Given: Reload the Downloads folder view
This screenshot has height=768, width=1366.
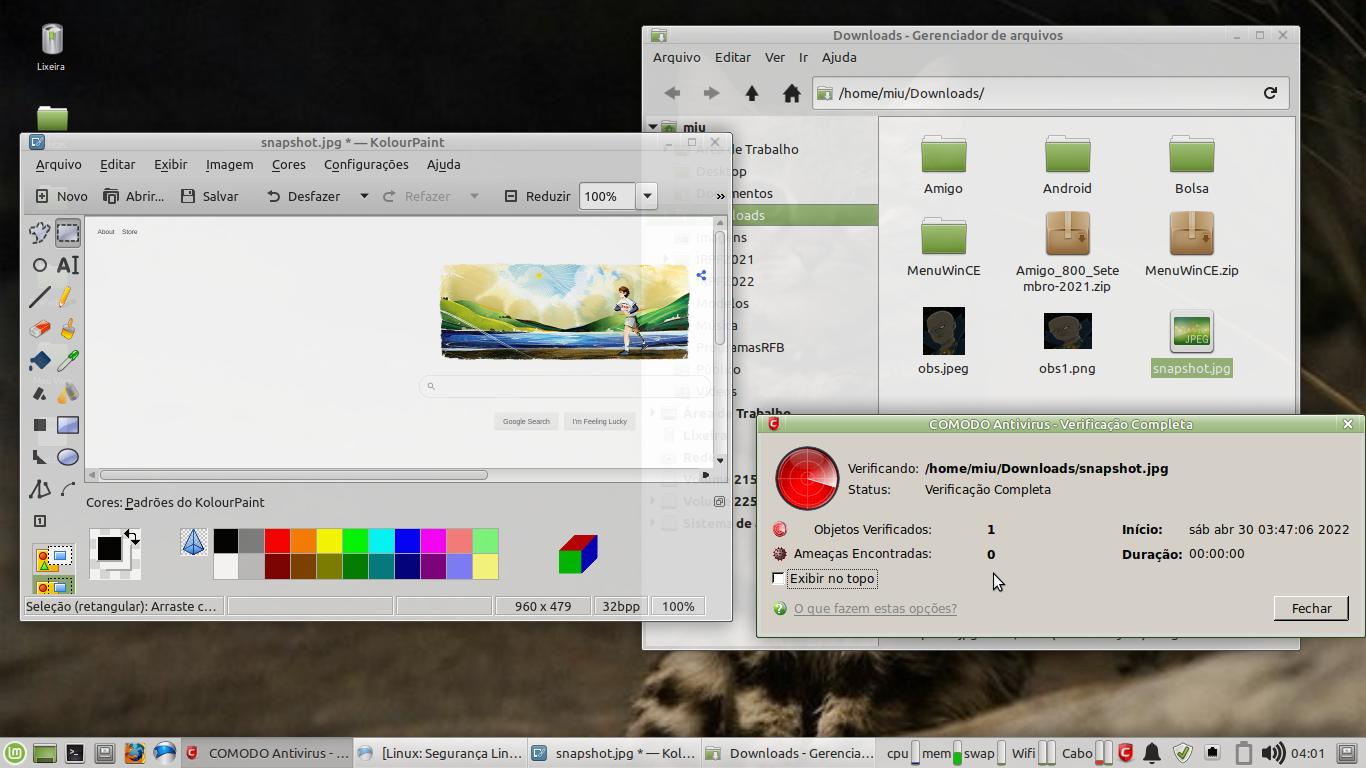Looking at the screenshot, I should tap(1270, 93).
